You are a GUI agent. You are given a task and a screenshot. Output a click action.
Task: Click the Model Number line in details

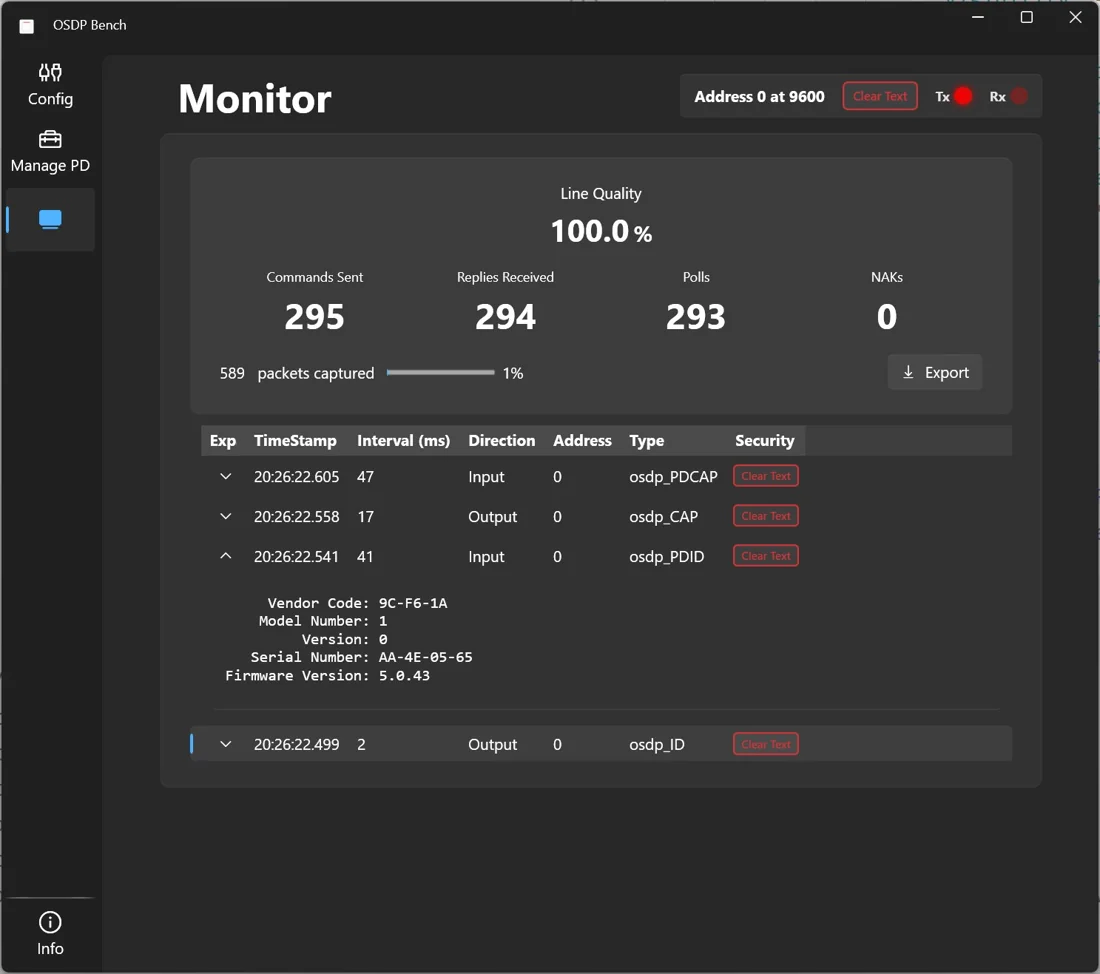pyautogui.click(x=323, y=621)
